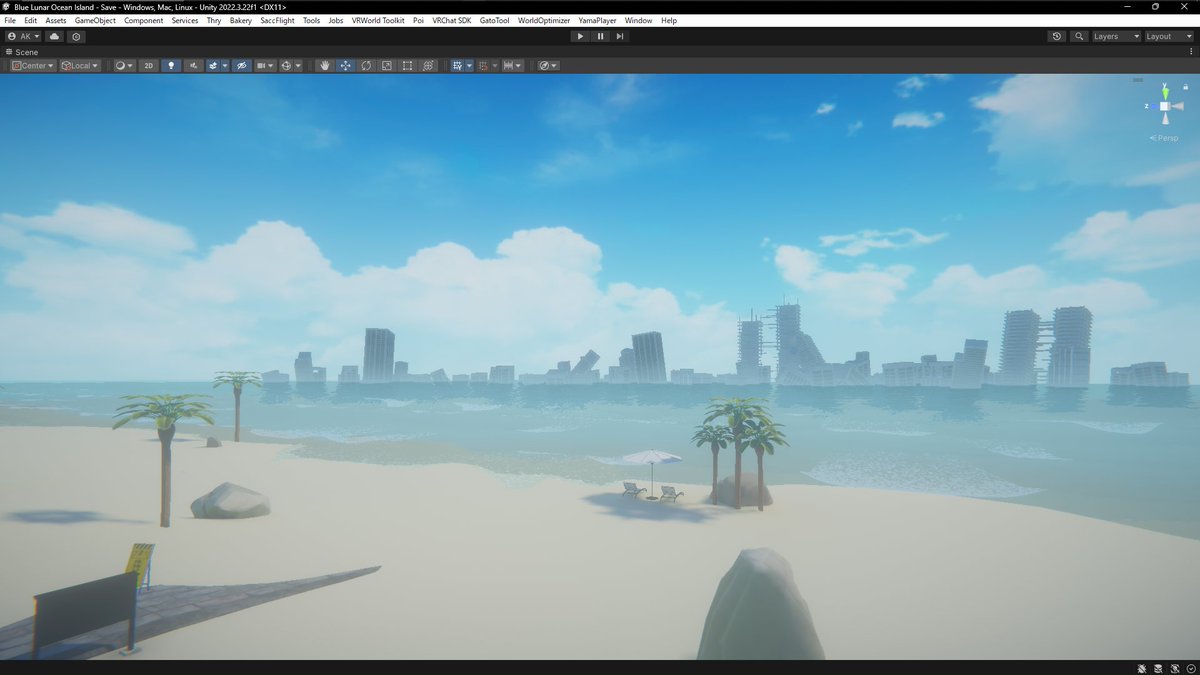Screen dimensions: 1200x675
Task: Select the Transform tool
Action: pyautogui.click(x=429, y=66)
